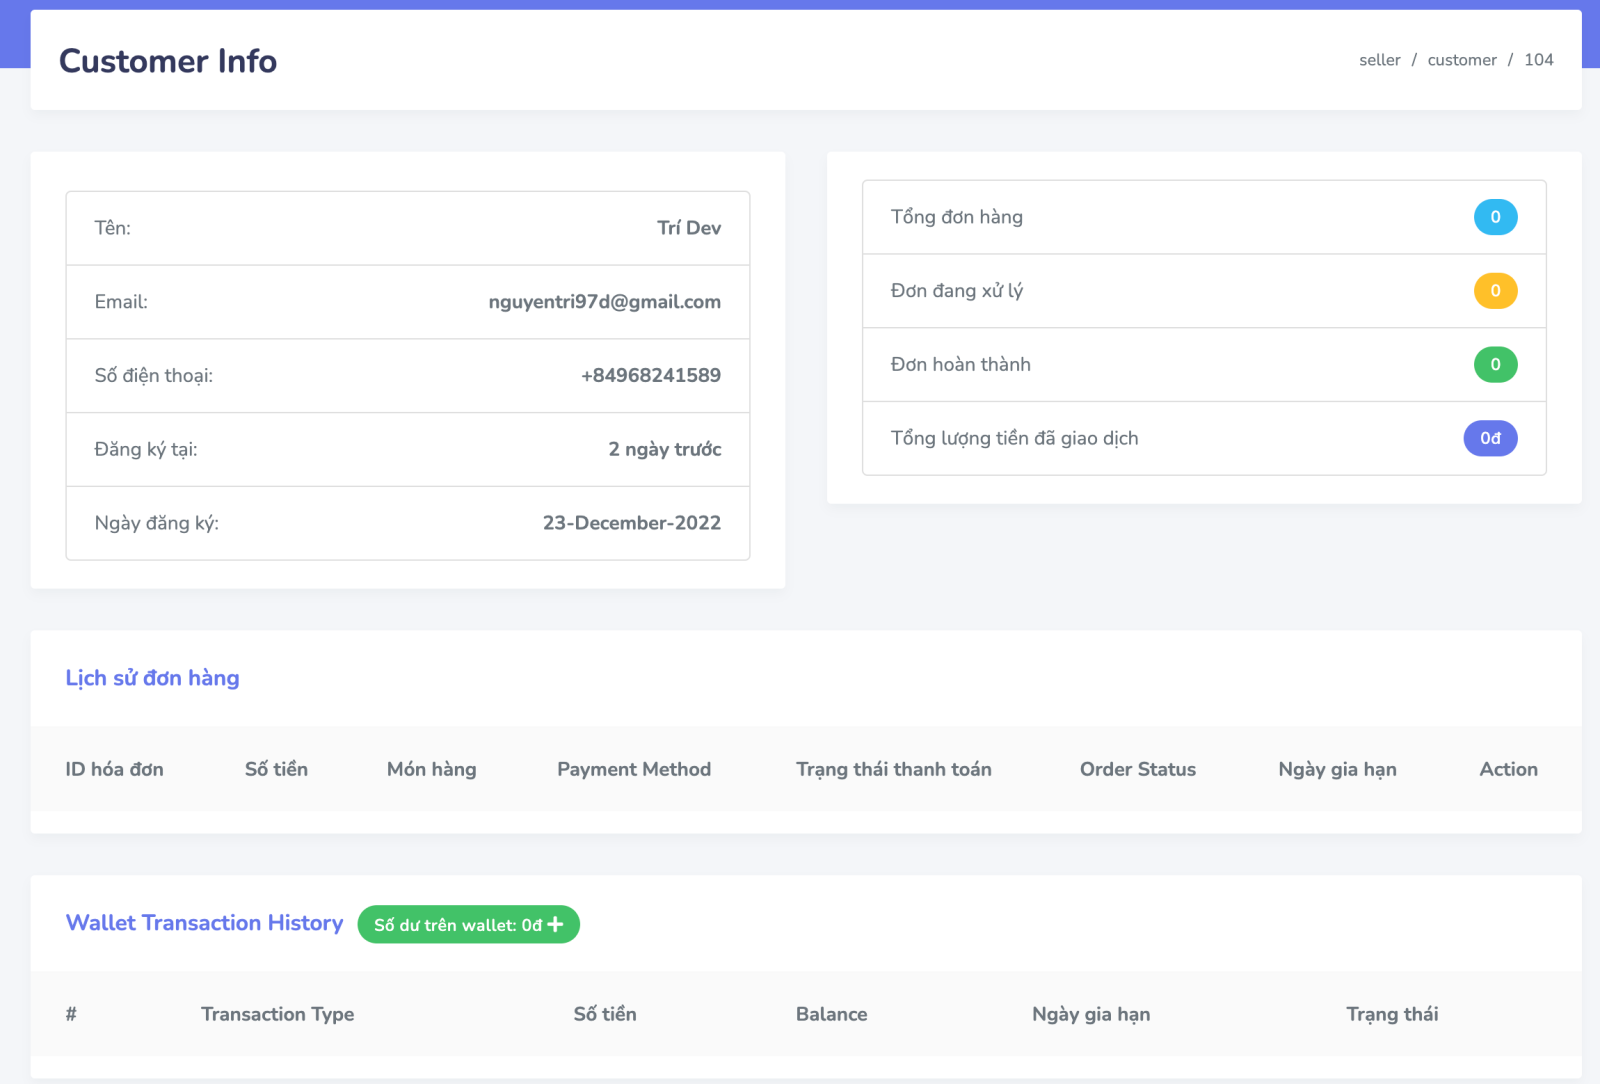
Task: Open the seller breadcrumb link
Action: 1379,60
